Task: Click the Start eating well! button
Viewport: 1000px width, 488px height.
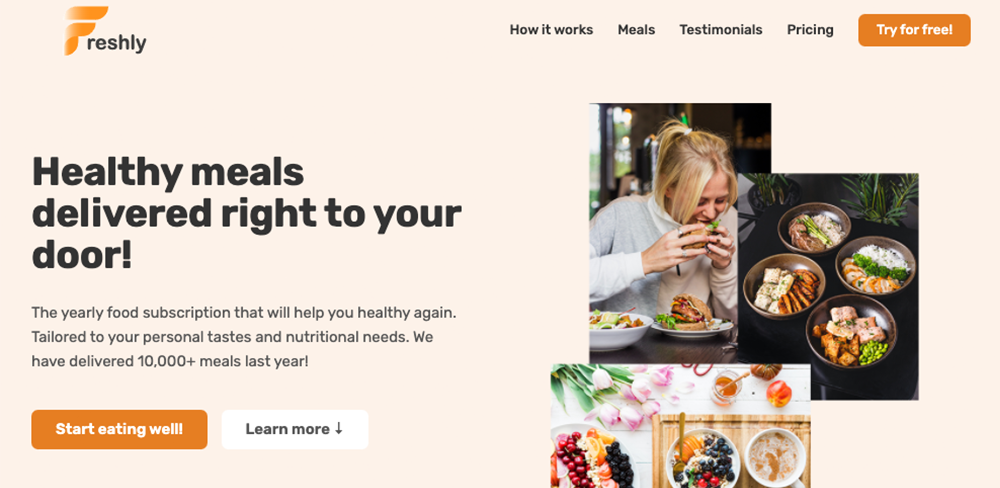Action: pos(119,429)
